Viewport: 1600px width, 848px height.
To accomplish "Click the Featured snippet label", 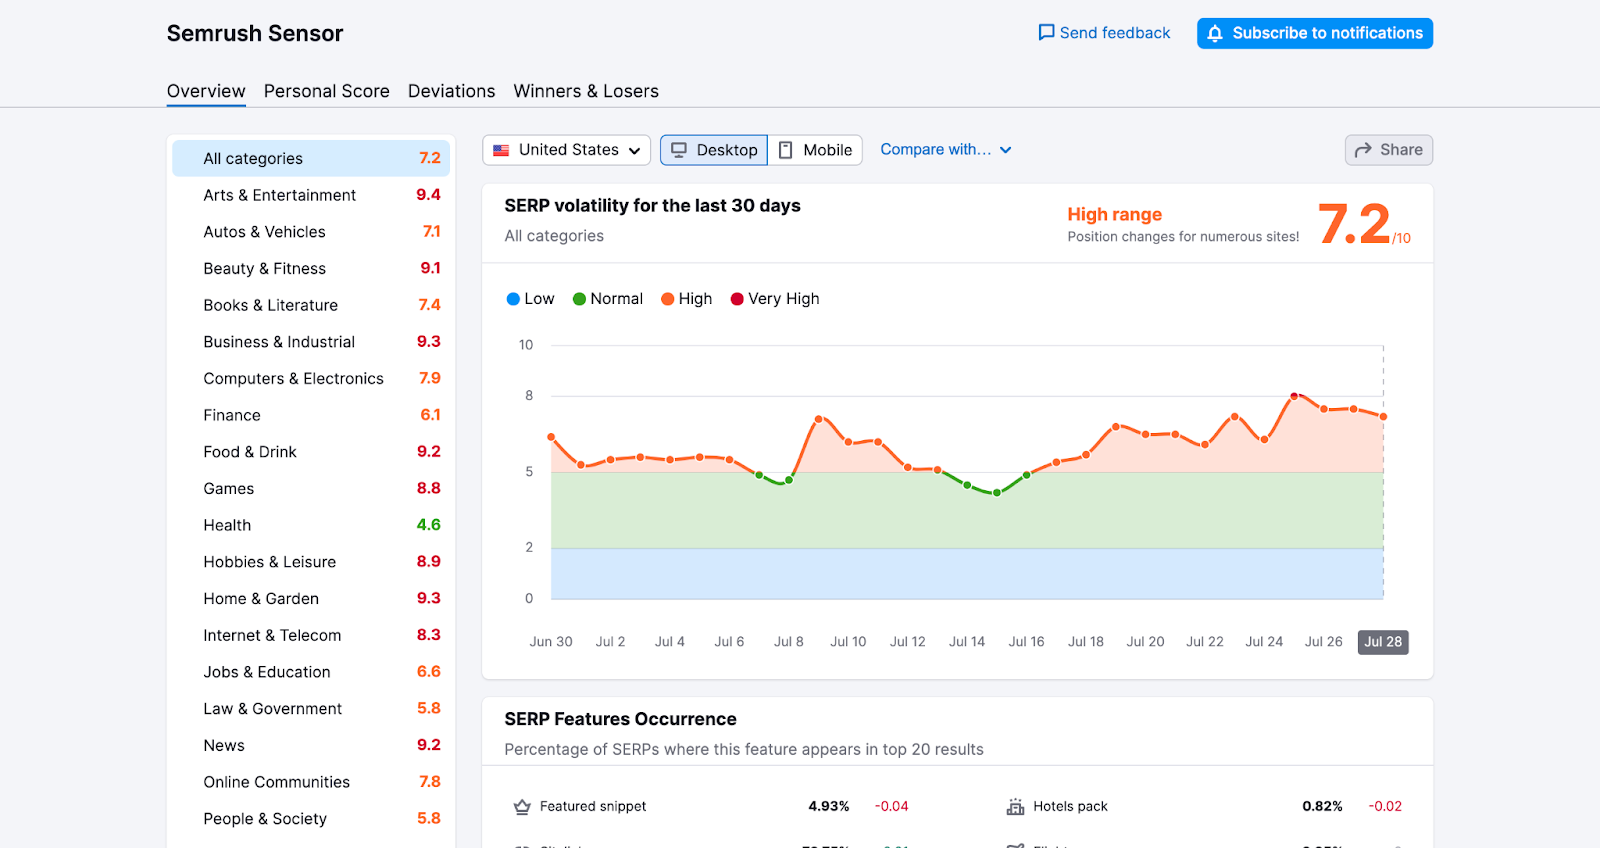I will pyautogui.click(x=593, y=806).
